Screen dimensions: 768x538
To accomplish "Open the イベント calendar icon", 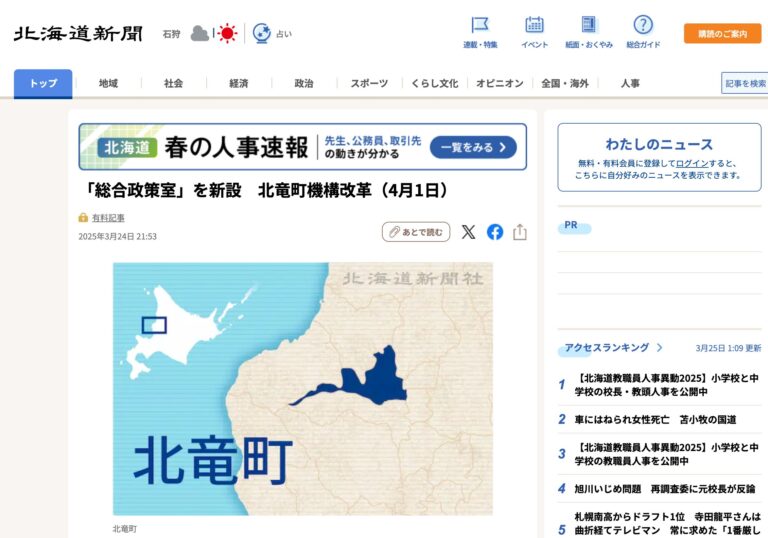I will click(534, 25).
